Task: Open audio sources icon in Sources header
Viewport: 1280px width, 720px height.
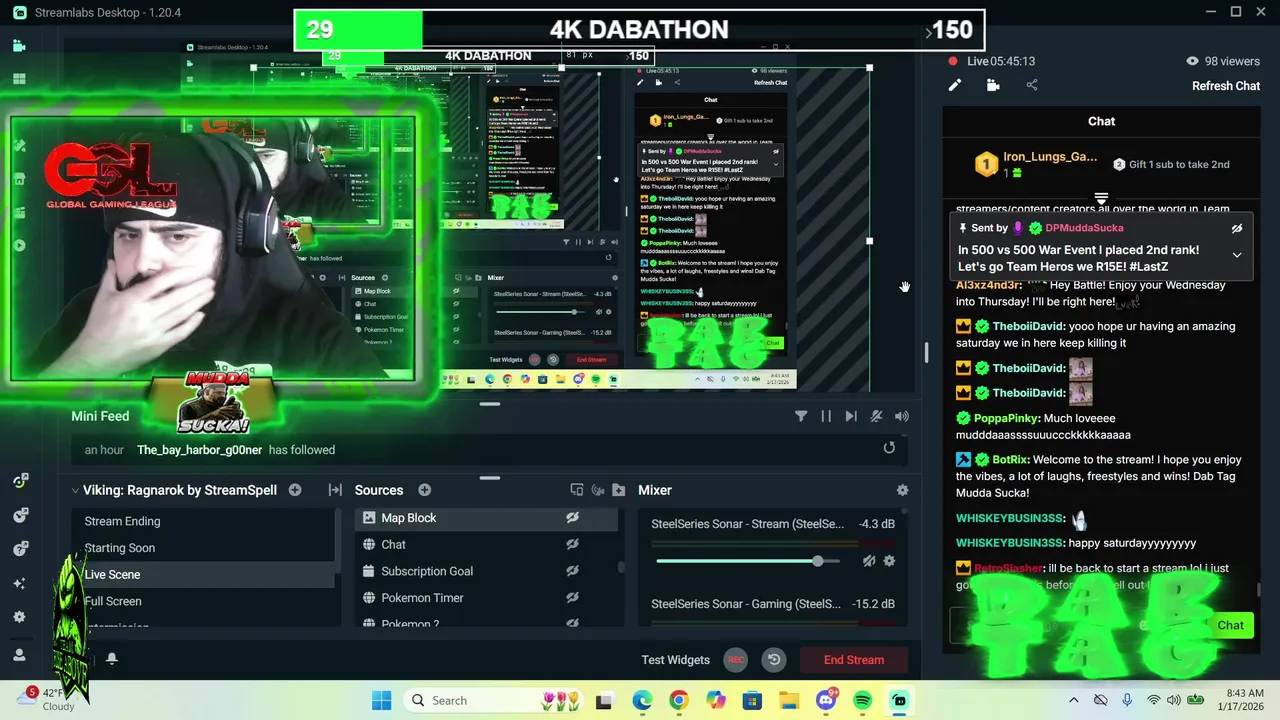Action: tap(598, 490)
